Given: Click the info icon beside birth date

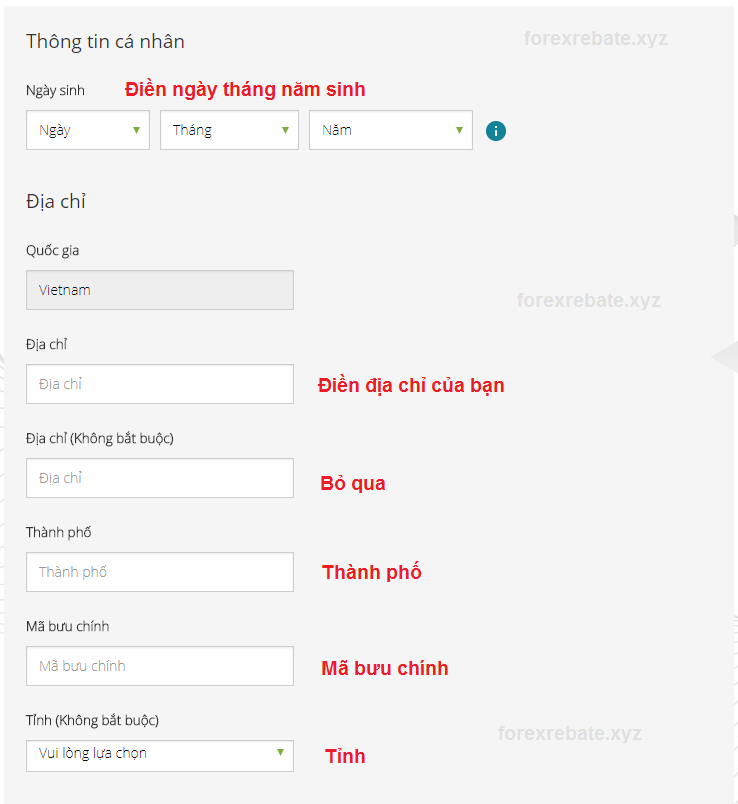Looking at the screenshot, I should click(x=496, y=131).
